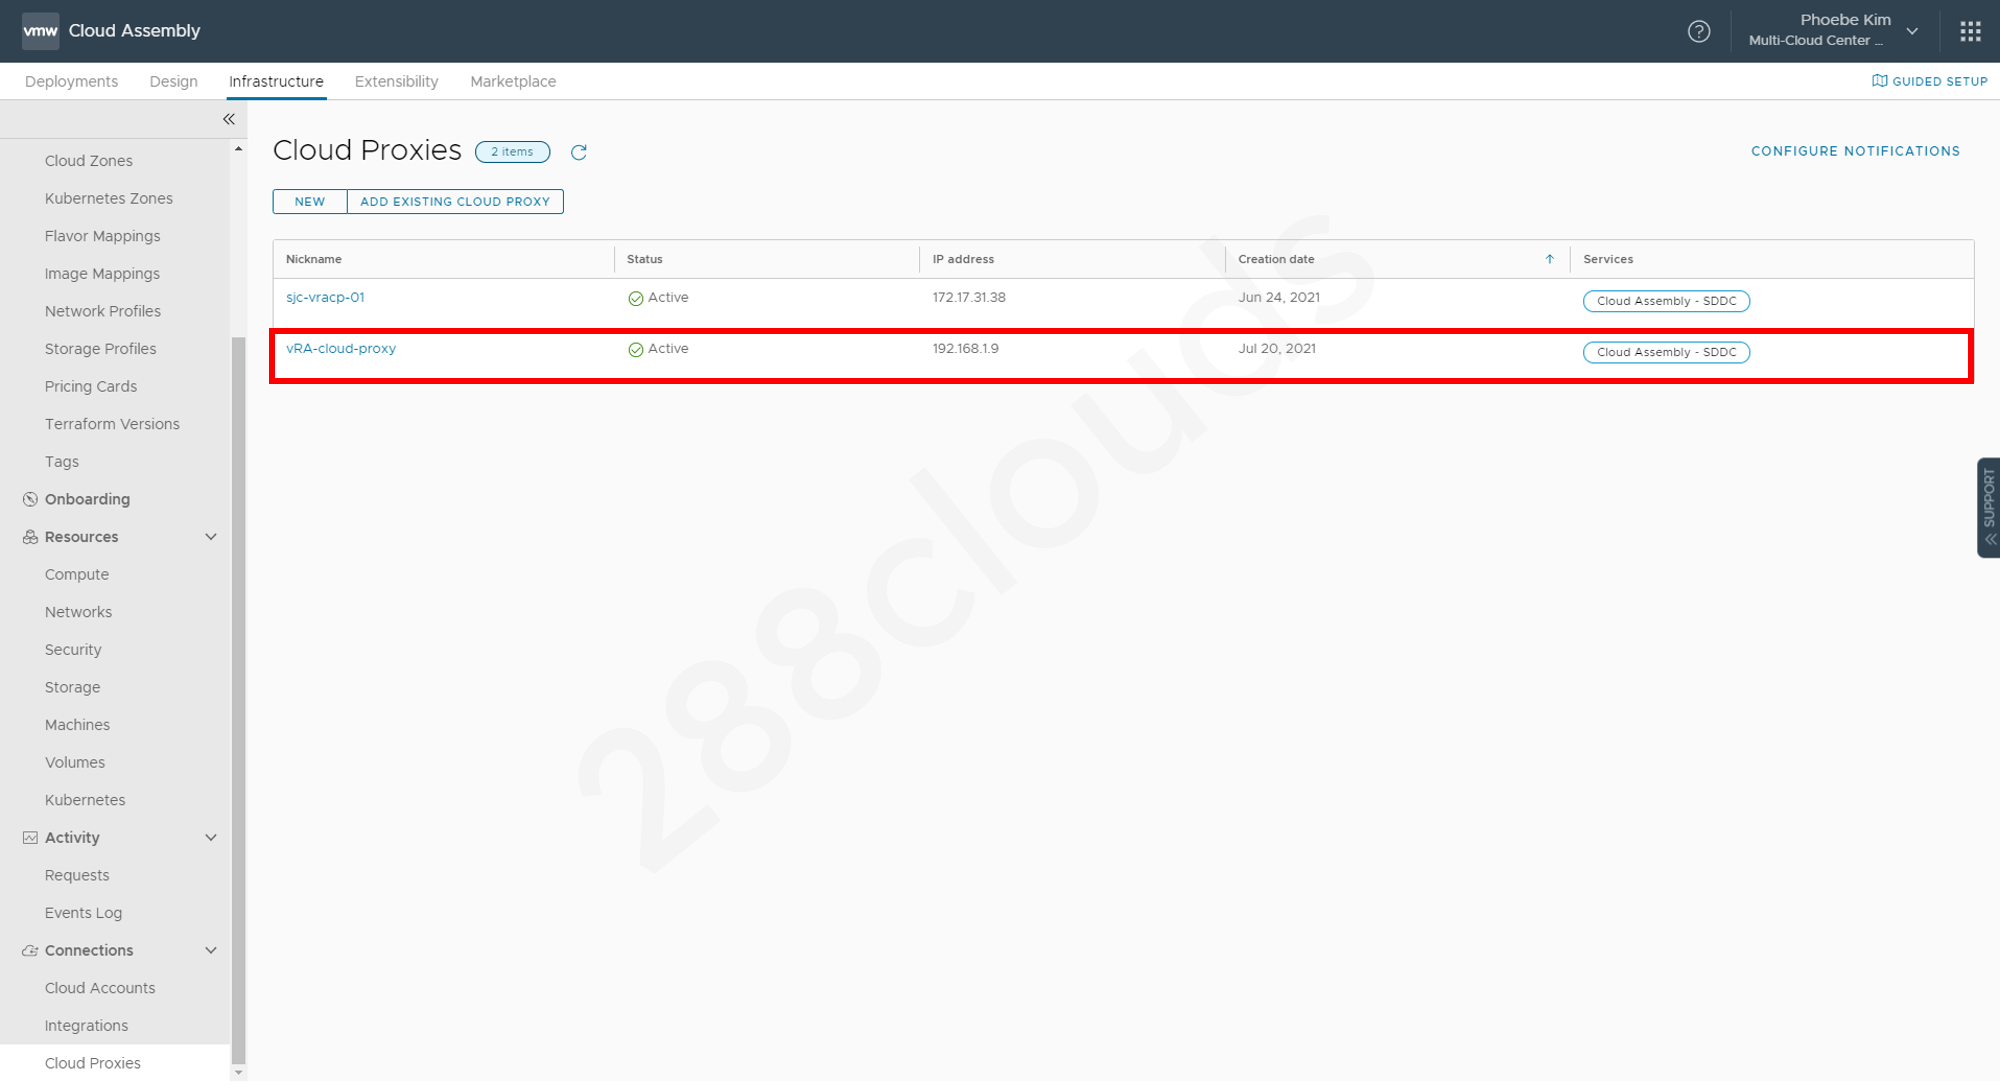Click Cloud Assembly - SDDC tag for vRA-cloud-proxy
This screenshot has width=2000, height=1091.
(1666, 352)
